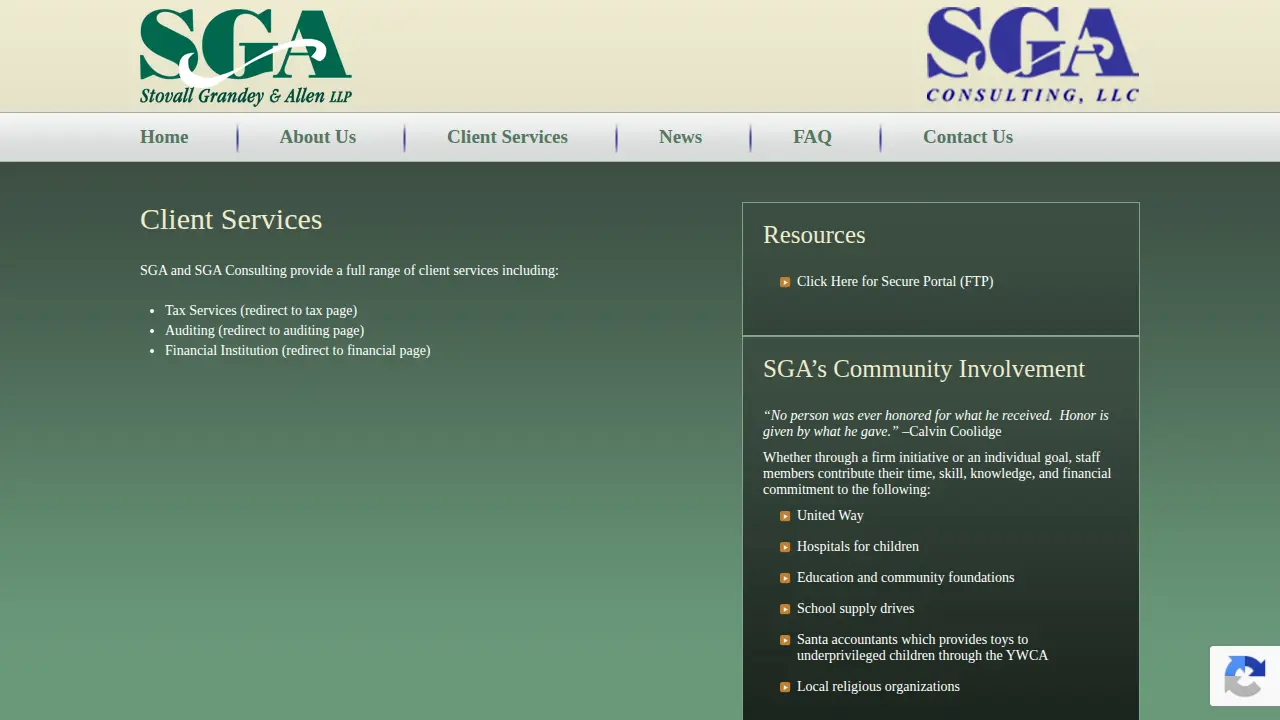1280x720 pixels.
Task: Open the News menu item
Action: pyautogui.click(x=680, y=137)
